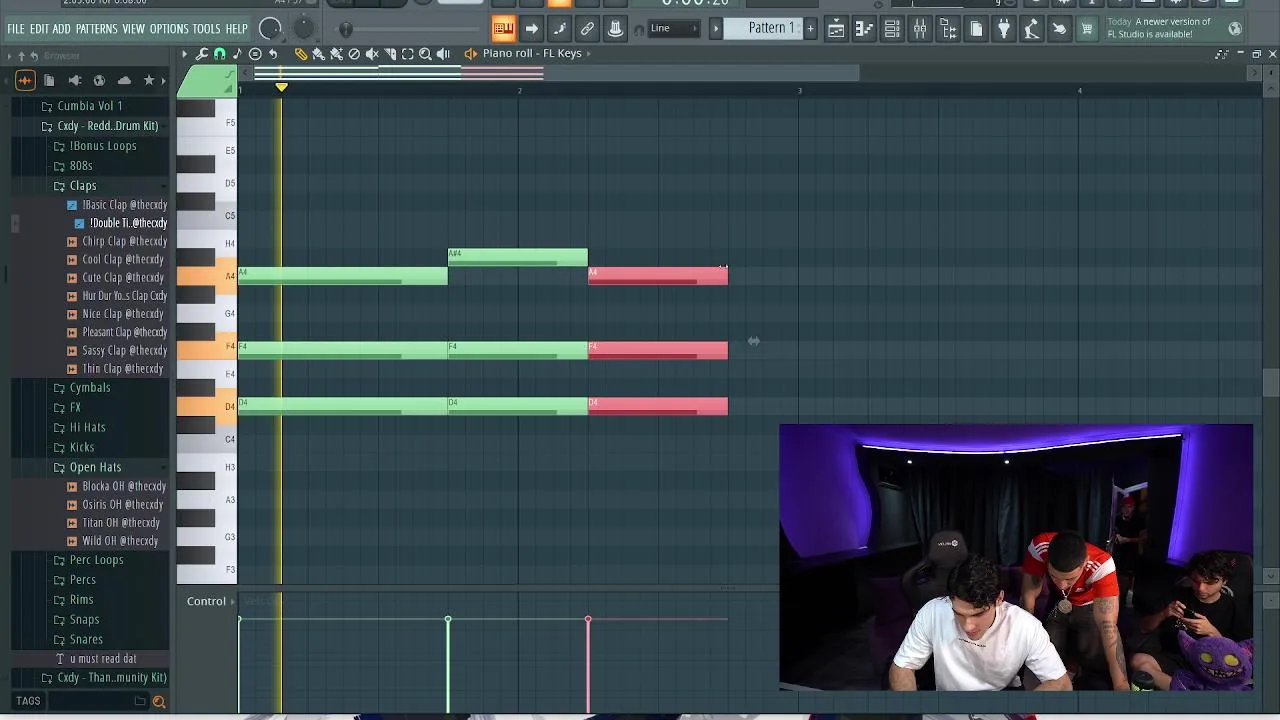This screenshot has height=720, width=1280.
Task: Open piano roll target channel arrow after FL Keys
Action: coord(589,54)
